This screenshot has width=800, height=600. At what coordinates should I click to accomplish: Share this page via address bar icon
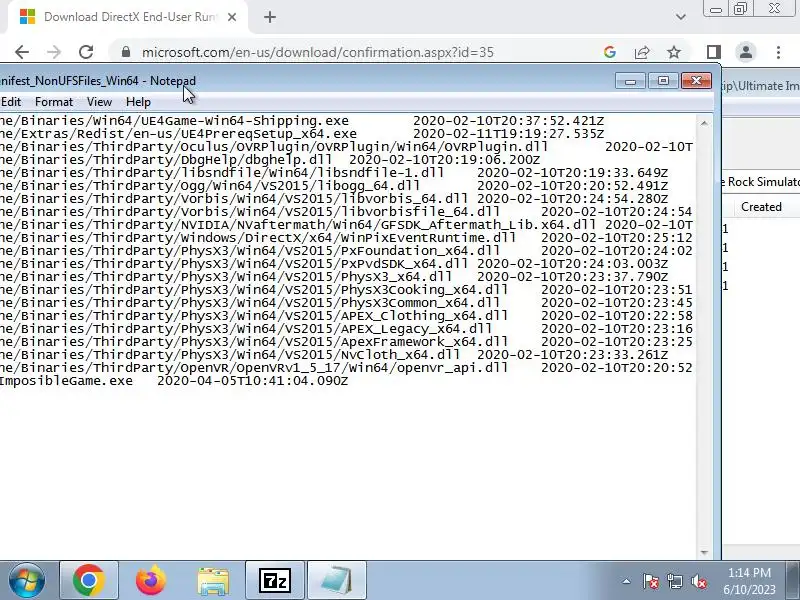click(x=642, y=52)
